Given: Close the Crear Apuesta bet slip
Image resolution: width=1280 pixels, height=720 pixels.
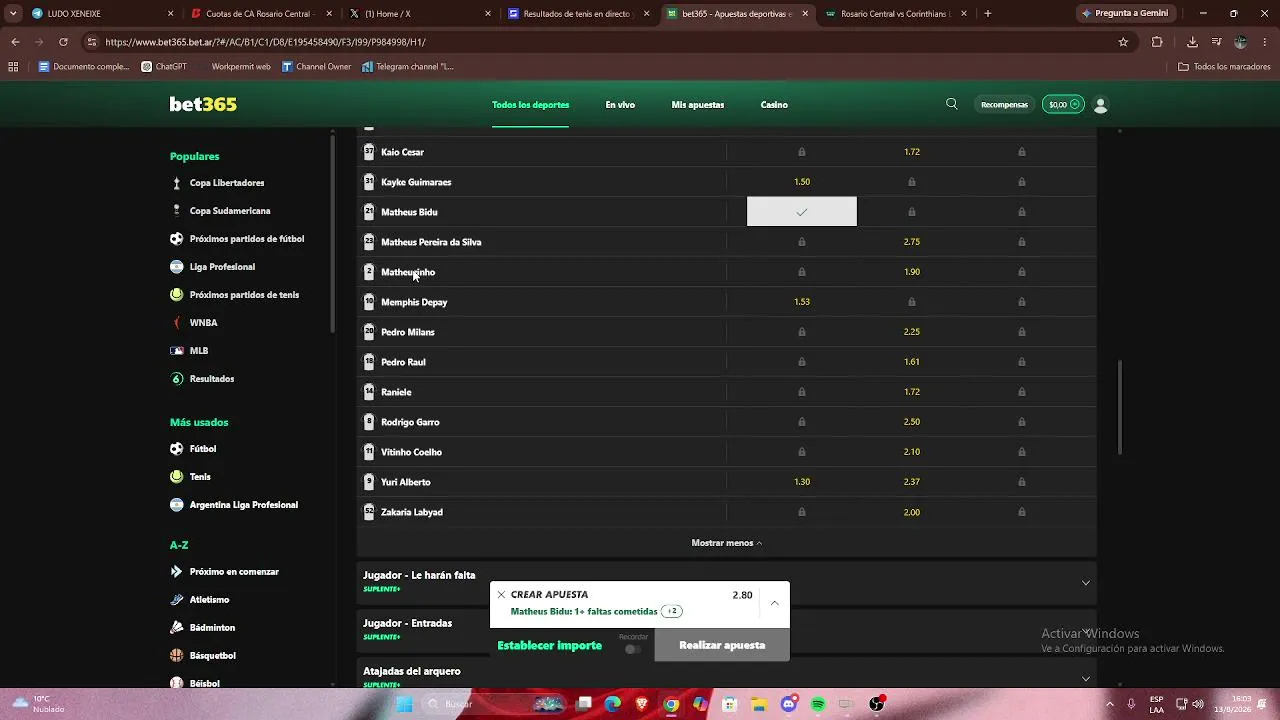Looking at the screenshot, I should point(501,594).
